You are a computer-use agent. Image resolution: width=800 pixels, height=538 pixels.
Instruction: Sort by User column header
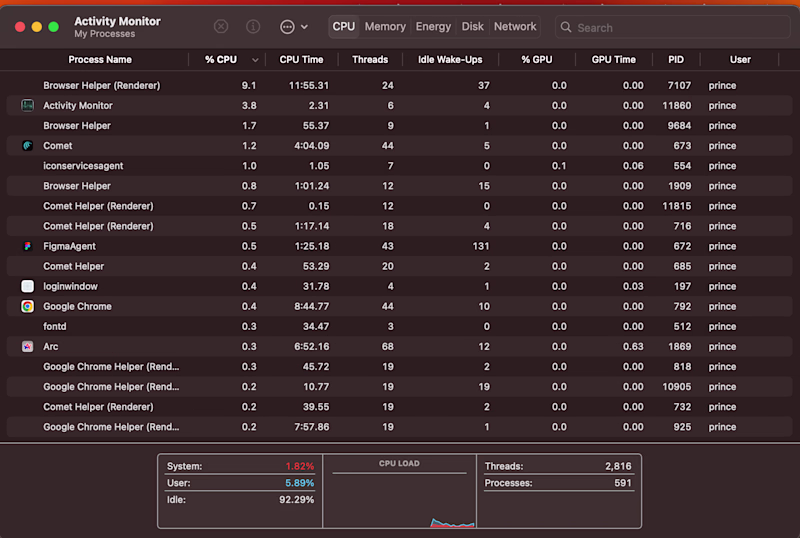point(740,60)
